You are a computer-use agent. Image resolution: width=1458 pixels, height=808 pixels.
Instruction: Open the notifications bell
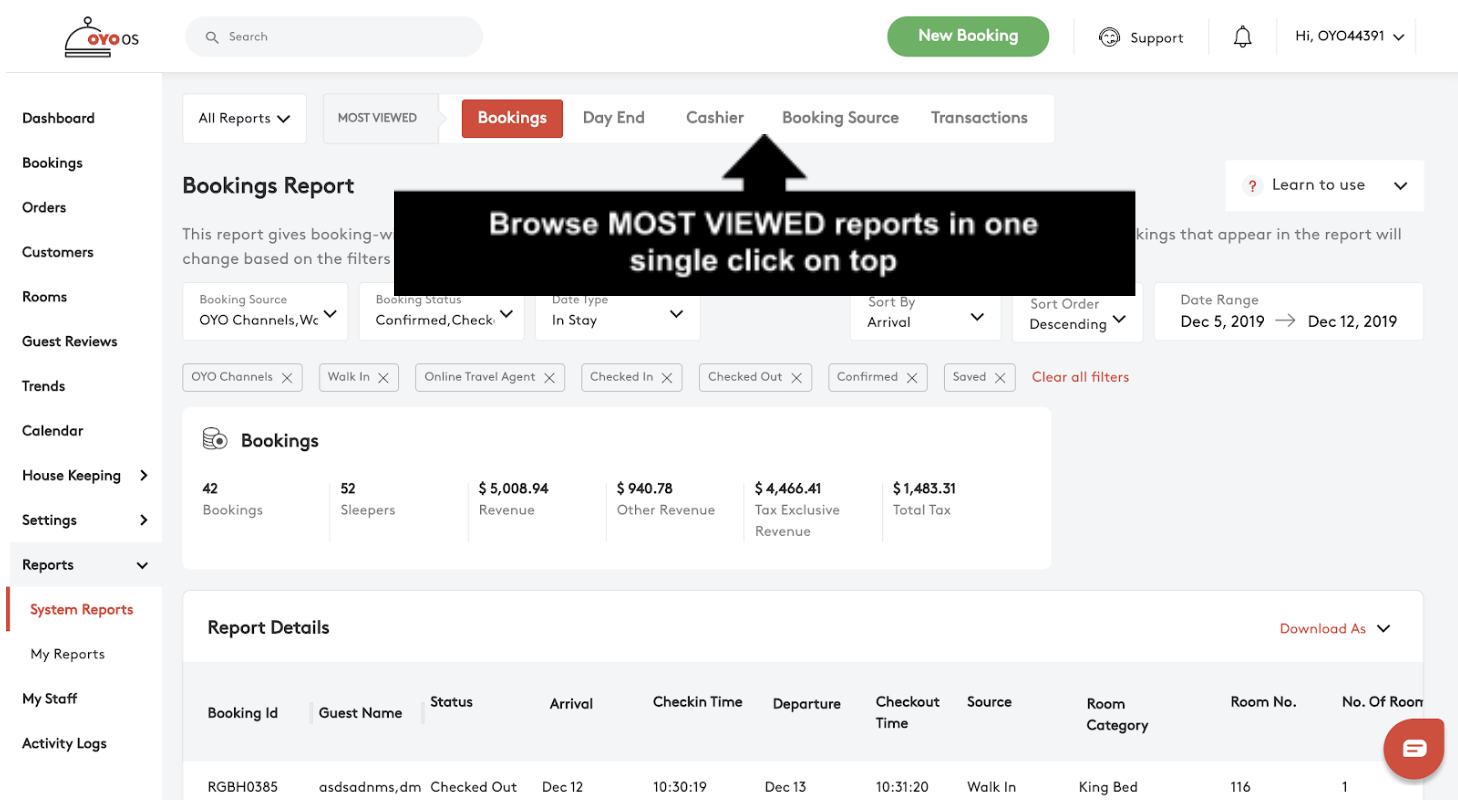tap(1242, 37)
